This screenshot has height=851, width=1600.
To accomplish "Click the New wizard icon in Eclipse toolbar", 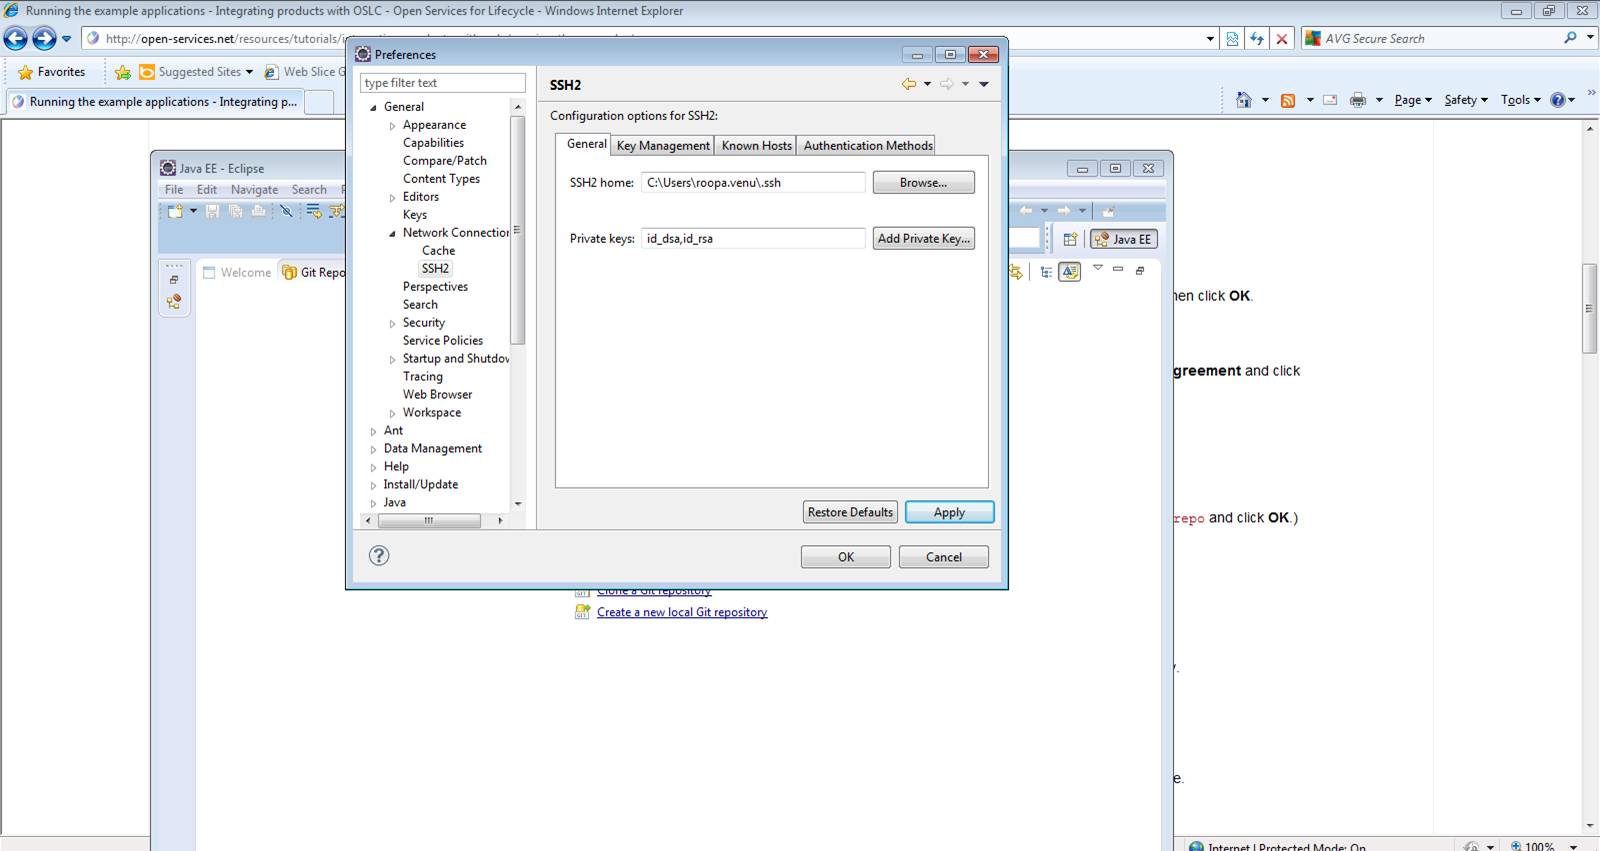I will point(176,211).
